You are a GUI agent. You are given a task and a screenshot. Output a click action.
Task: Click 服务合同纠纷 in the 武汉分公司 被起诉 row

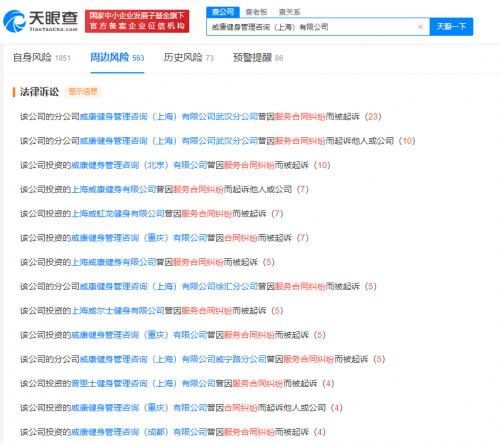pos(299,117)
